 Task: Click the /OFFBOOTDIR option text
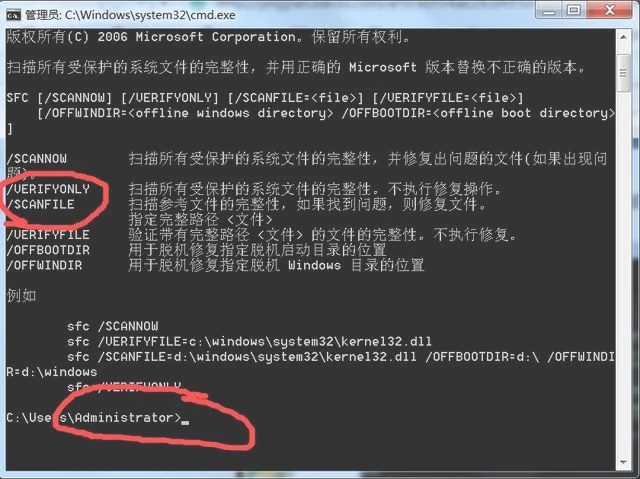[x=48, y=250]
